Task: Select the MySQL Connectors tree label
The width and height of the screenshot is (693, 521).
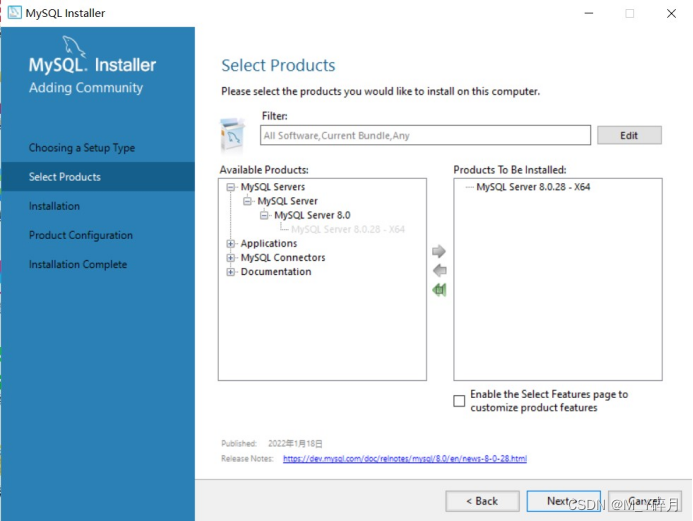Action: tap(283, 258)
